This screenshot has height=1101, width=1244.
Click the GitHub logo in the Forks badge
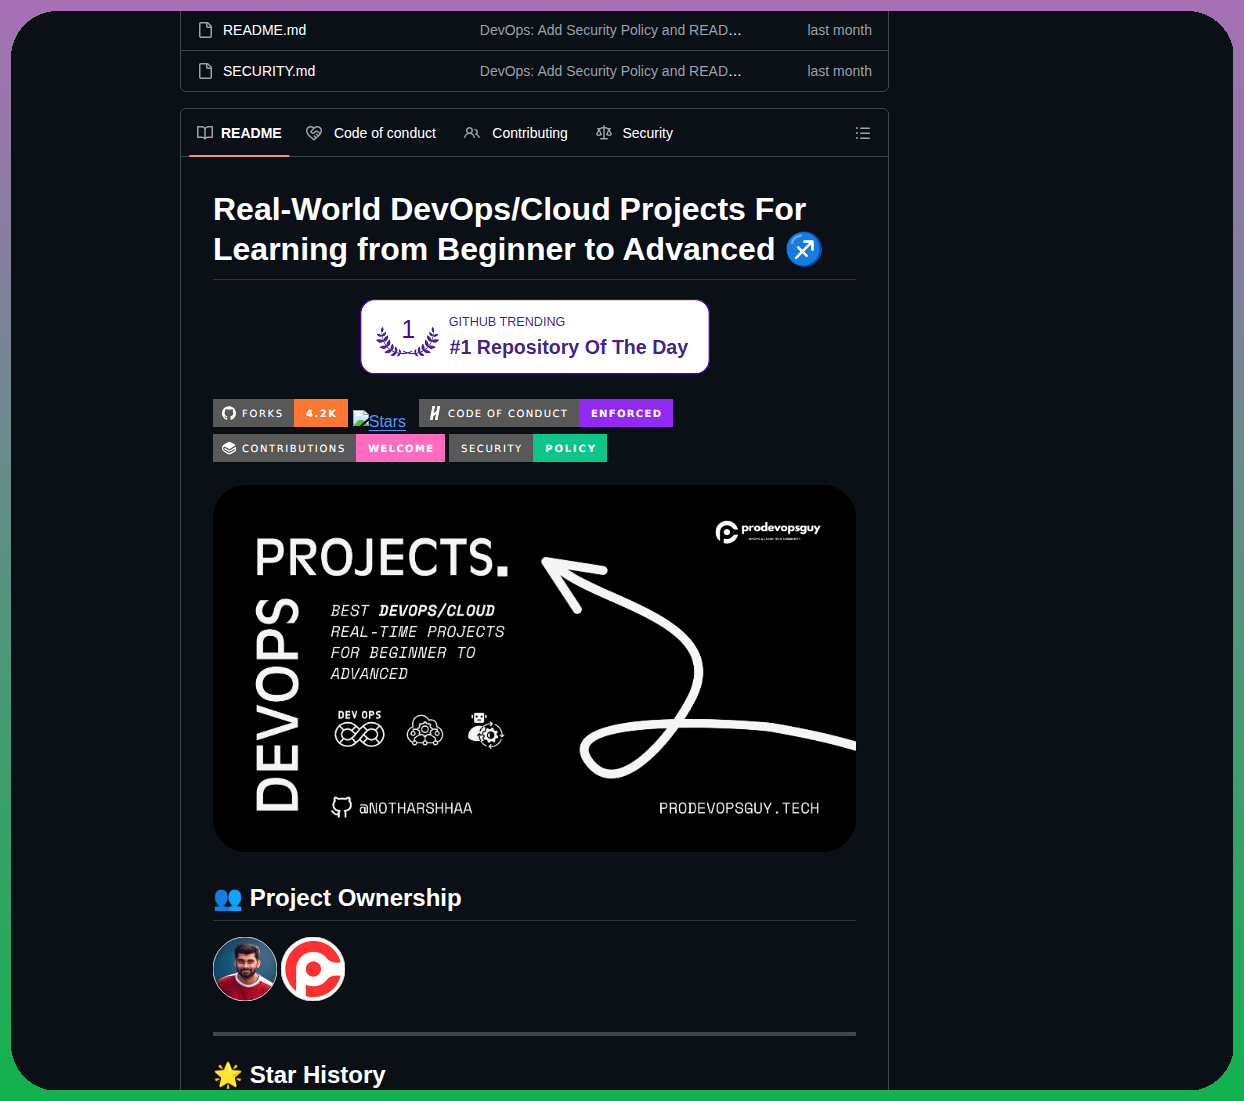(229, 413)
